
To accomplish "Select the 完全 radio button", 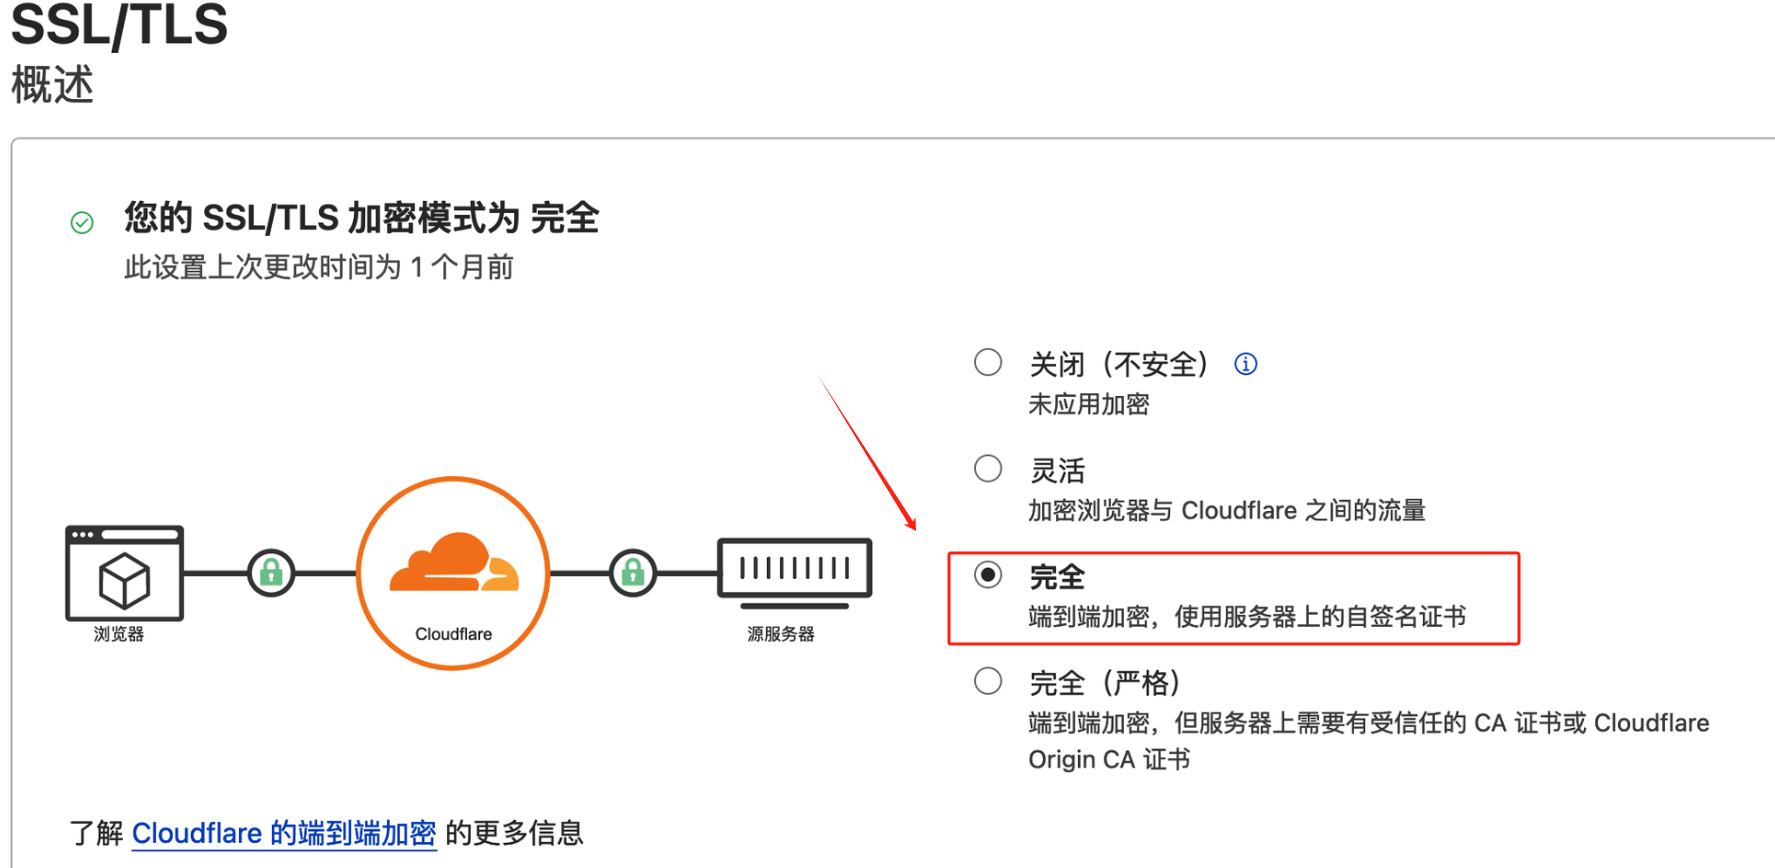I will pyautogui.click(x=988, y=575).
